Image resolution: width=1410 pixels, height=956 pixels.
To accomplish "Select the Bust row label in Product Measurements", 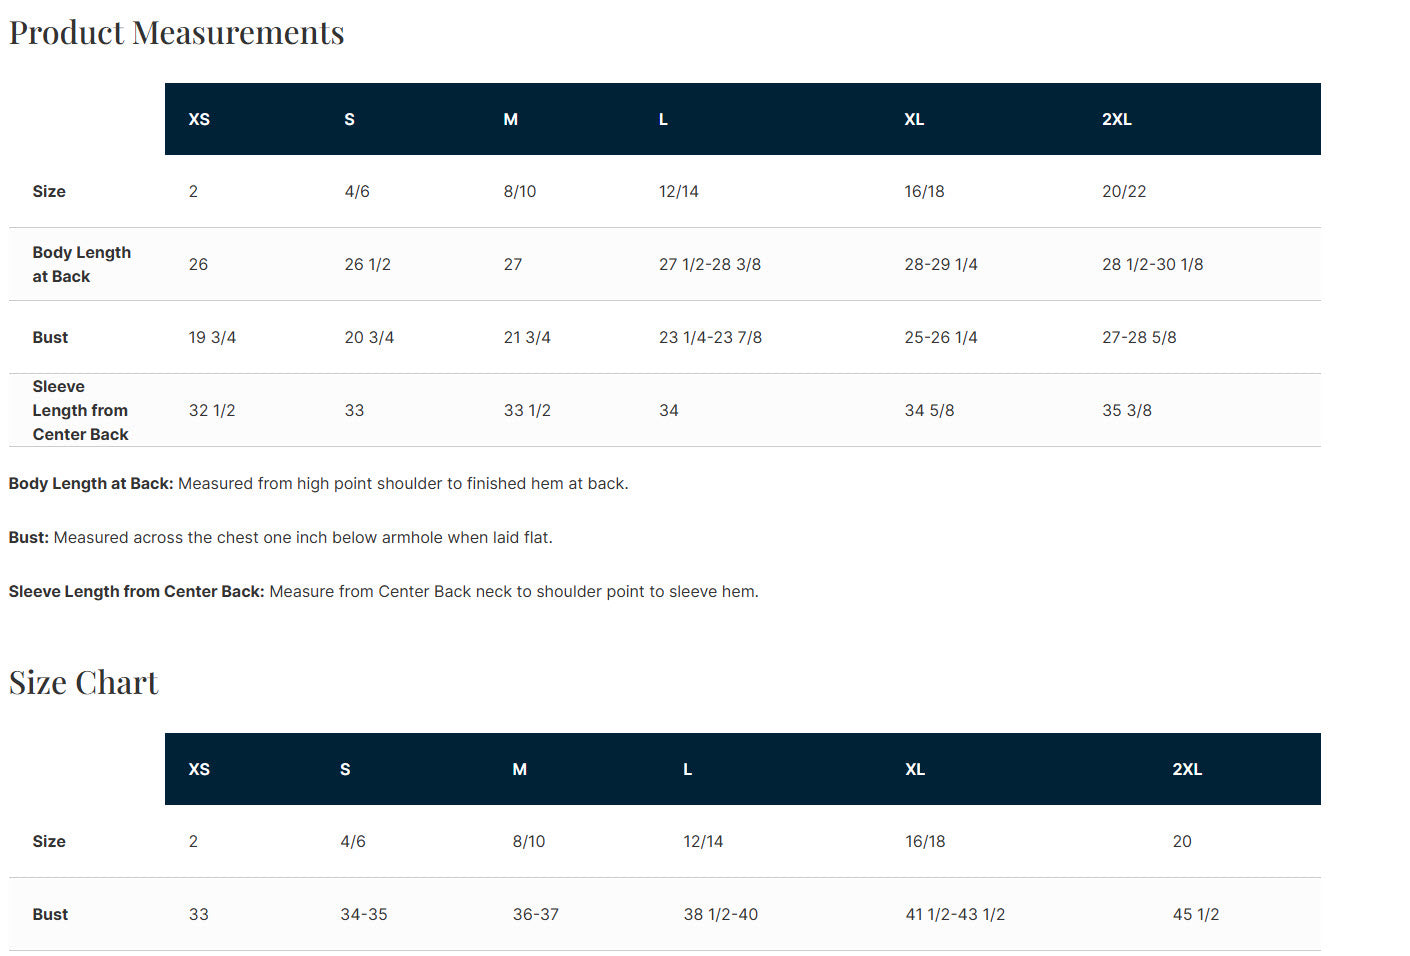I will tap(50, 338).
